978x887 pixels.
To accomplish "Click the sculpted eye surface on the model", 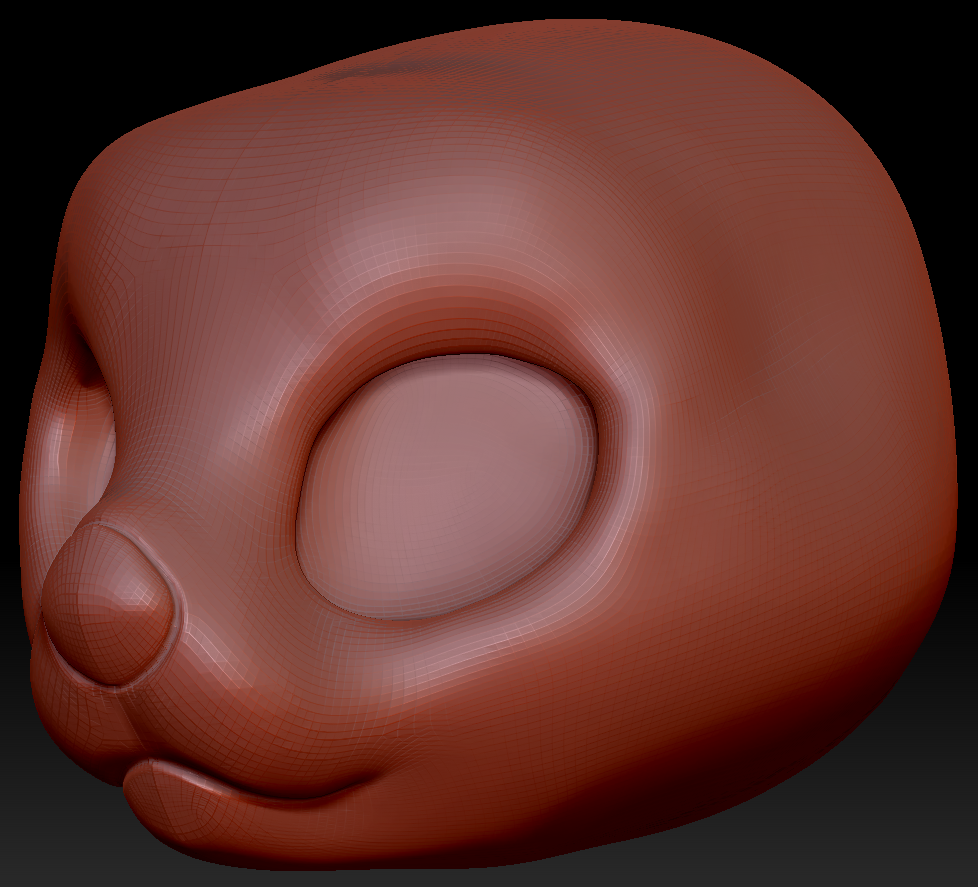I will pos(447,487).
